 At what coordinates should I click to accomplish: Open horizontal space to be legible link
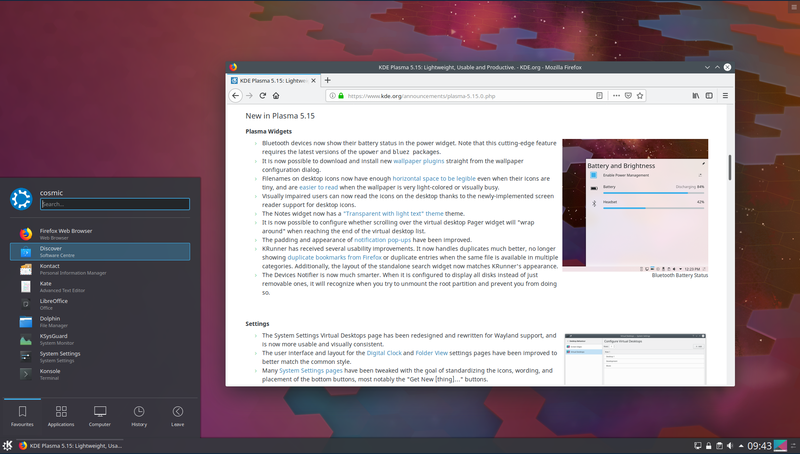pos(434,179)
